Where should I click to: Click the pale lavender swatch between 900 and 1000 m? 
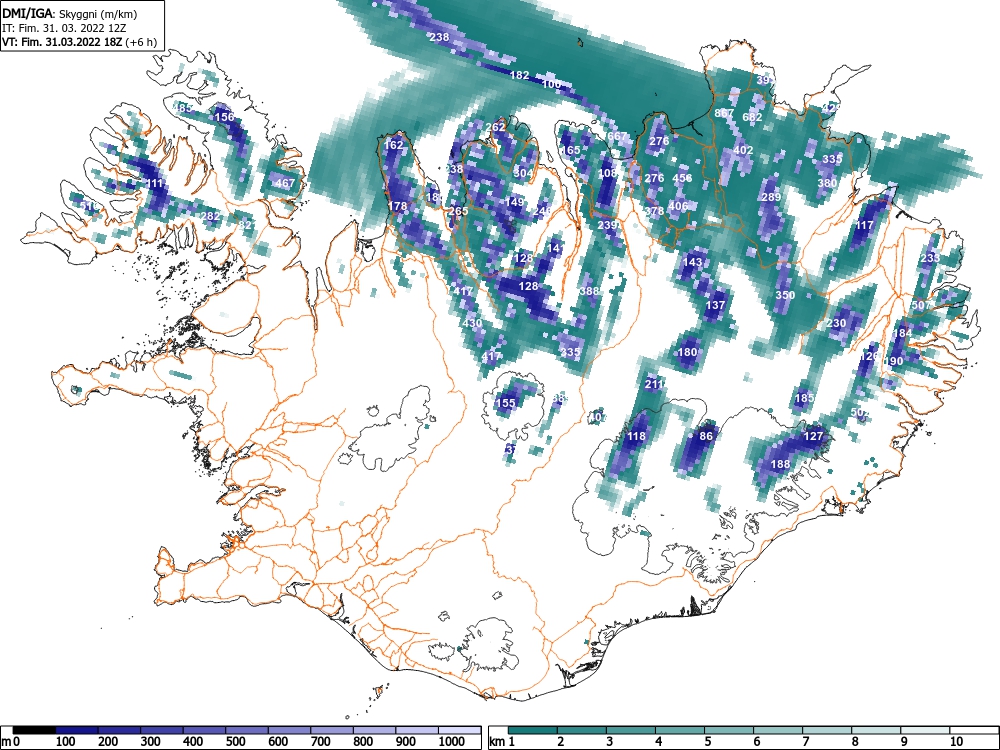pos(417,730)
